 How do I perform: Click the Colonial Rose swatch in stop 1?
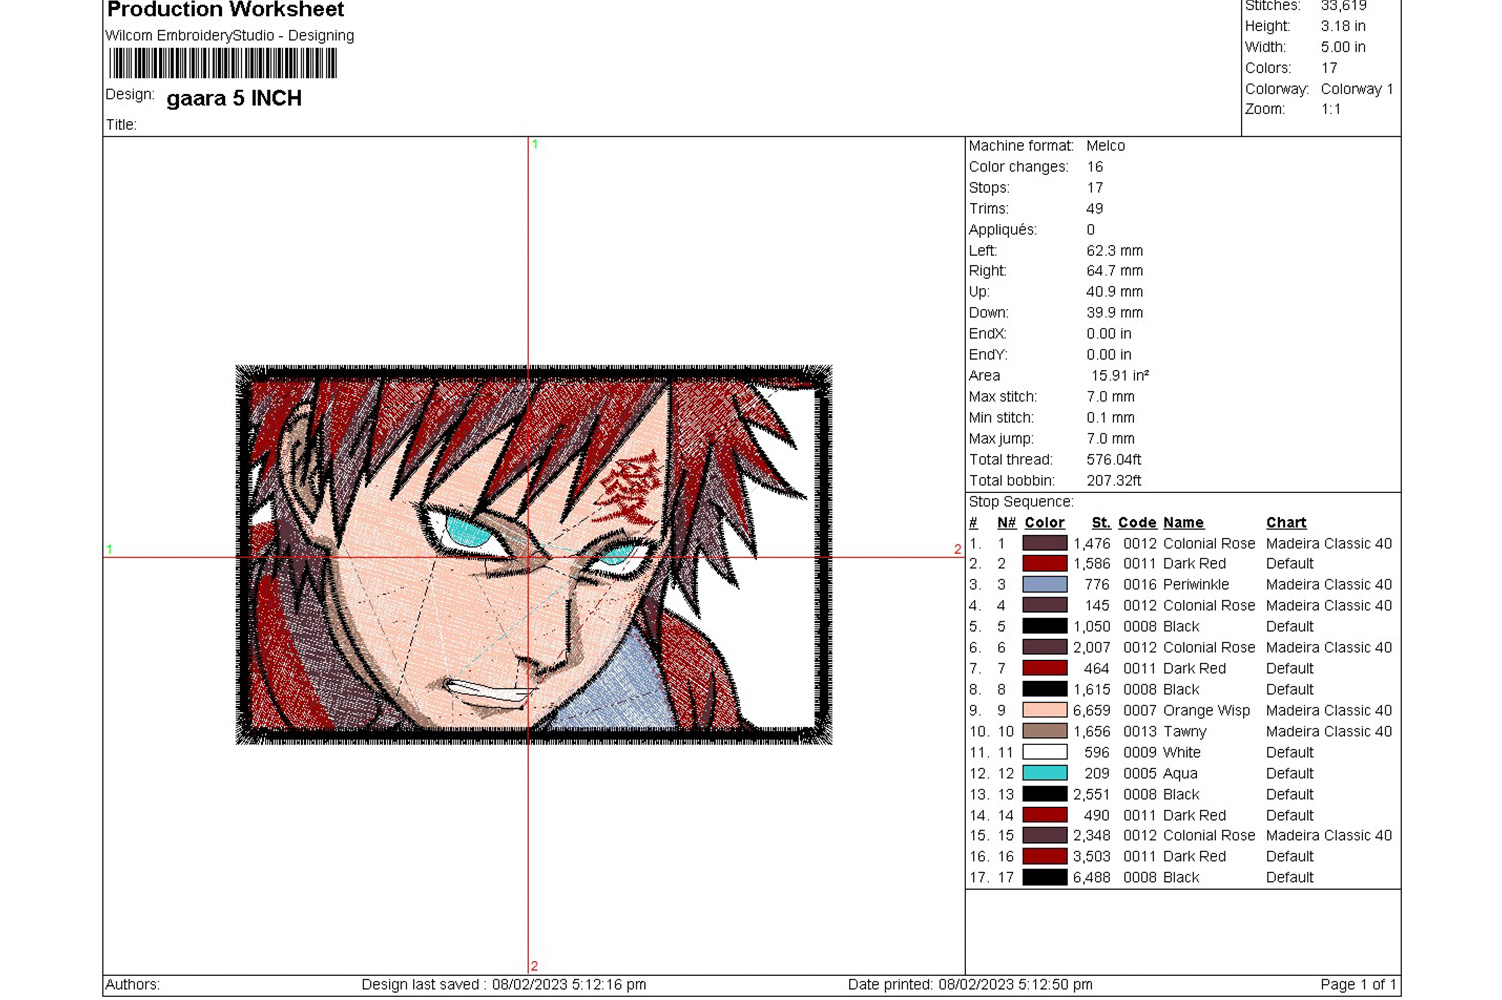pos(1045,543)
